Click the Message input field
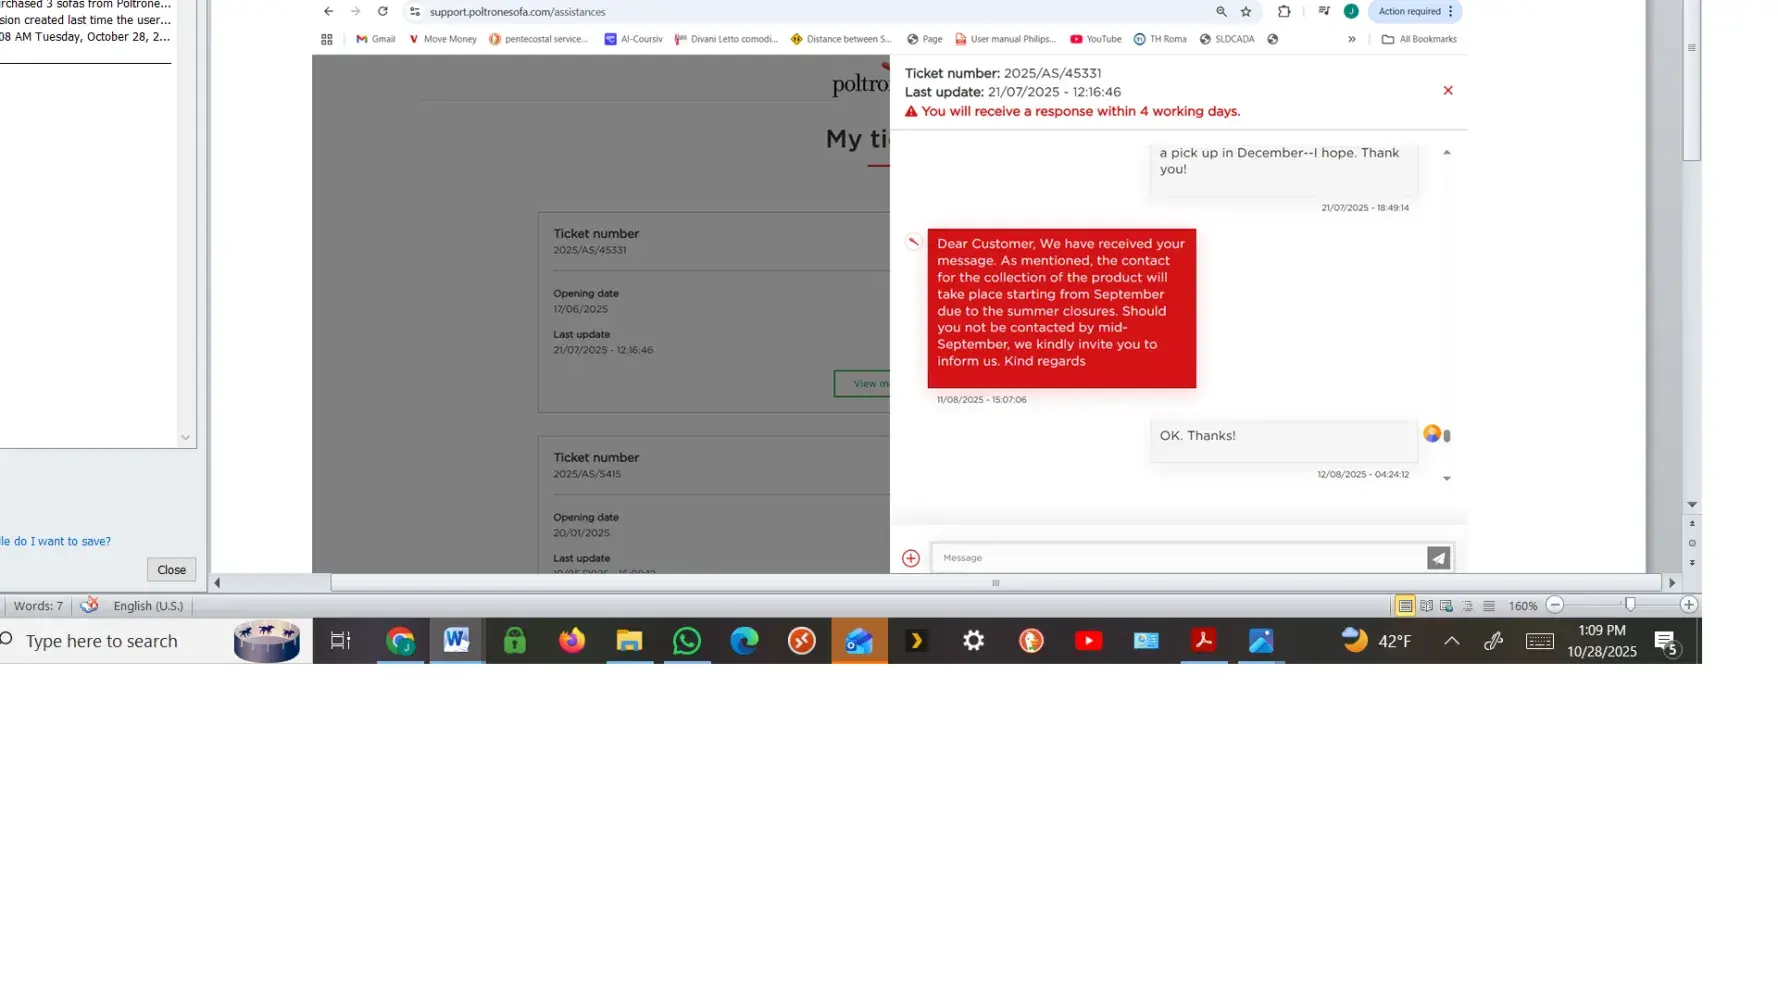 [x=1178, y=557]
